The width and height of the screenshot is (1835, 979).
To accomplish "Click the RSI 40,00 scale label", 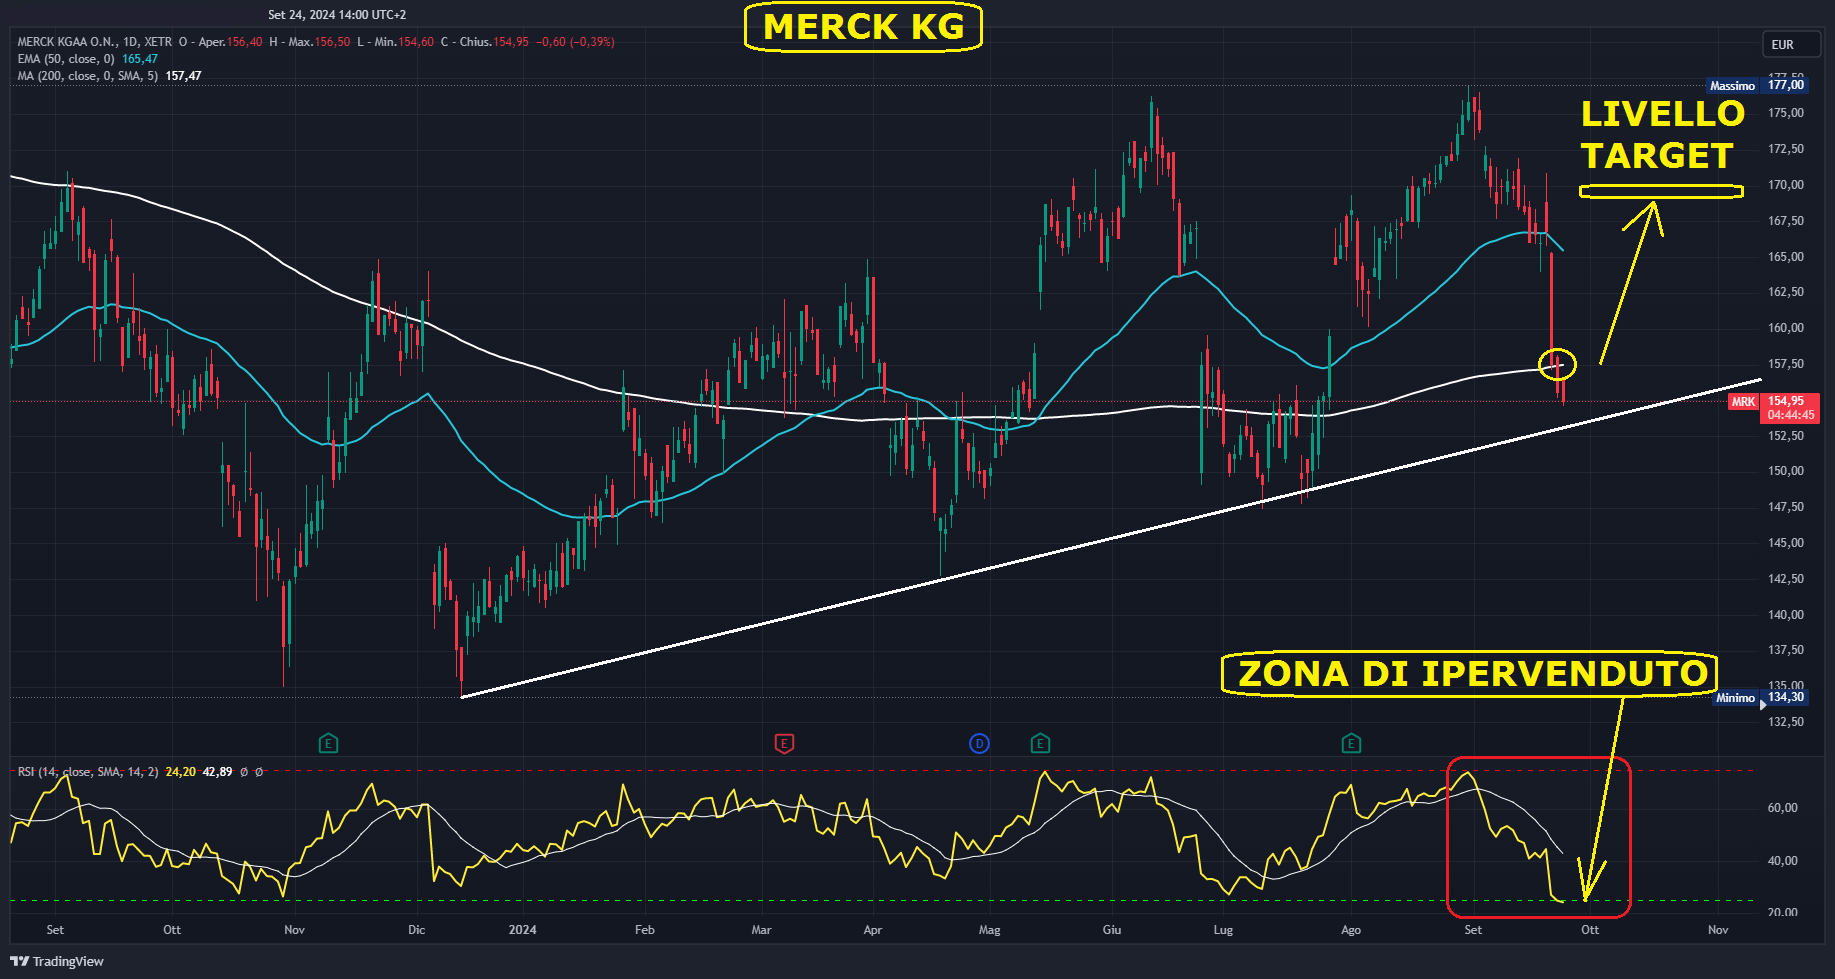I will coord(1783,861).
